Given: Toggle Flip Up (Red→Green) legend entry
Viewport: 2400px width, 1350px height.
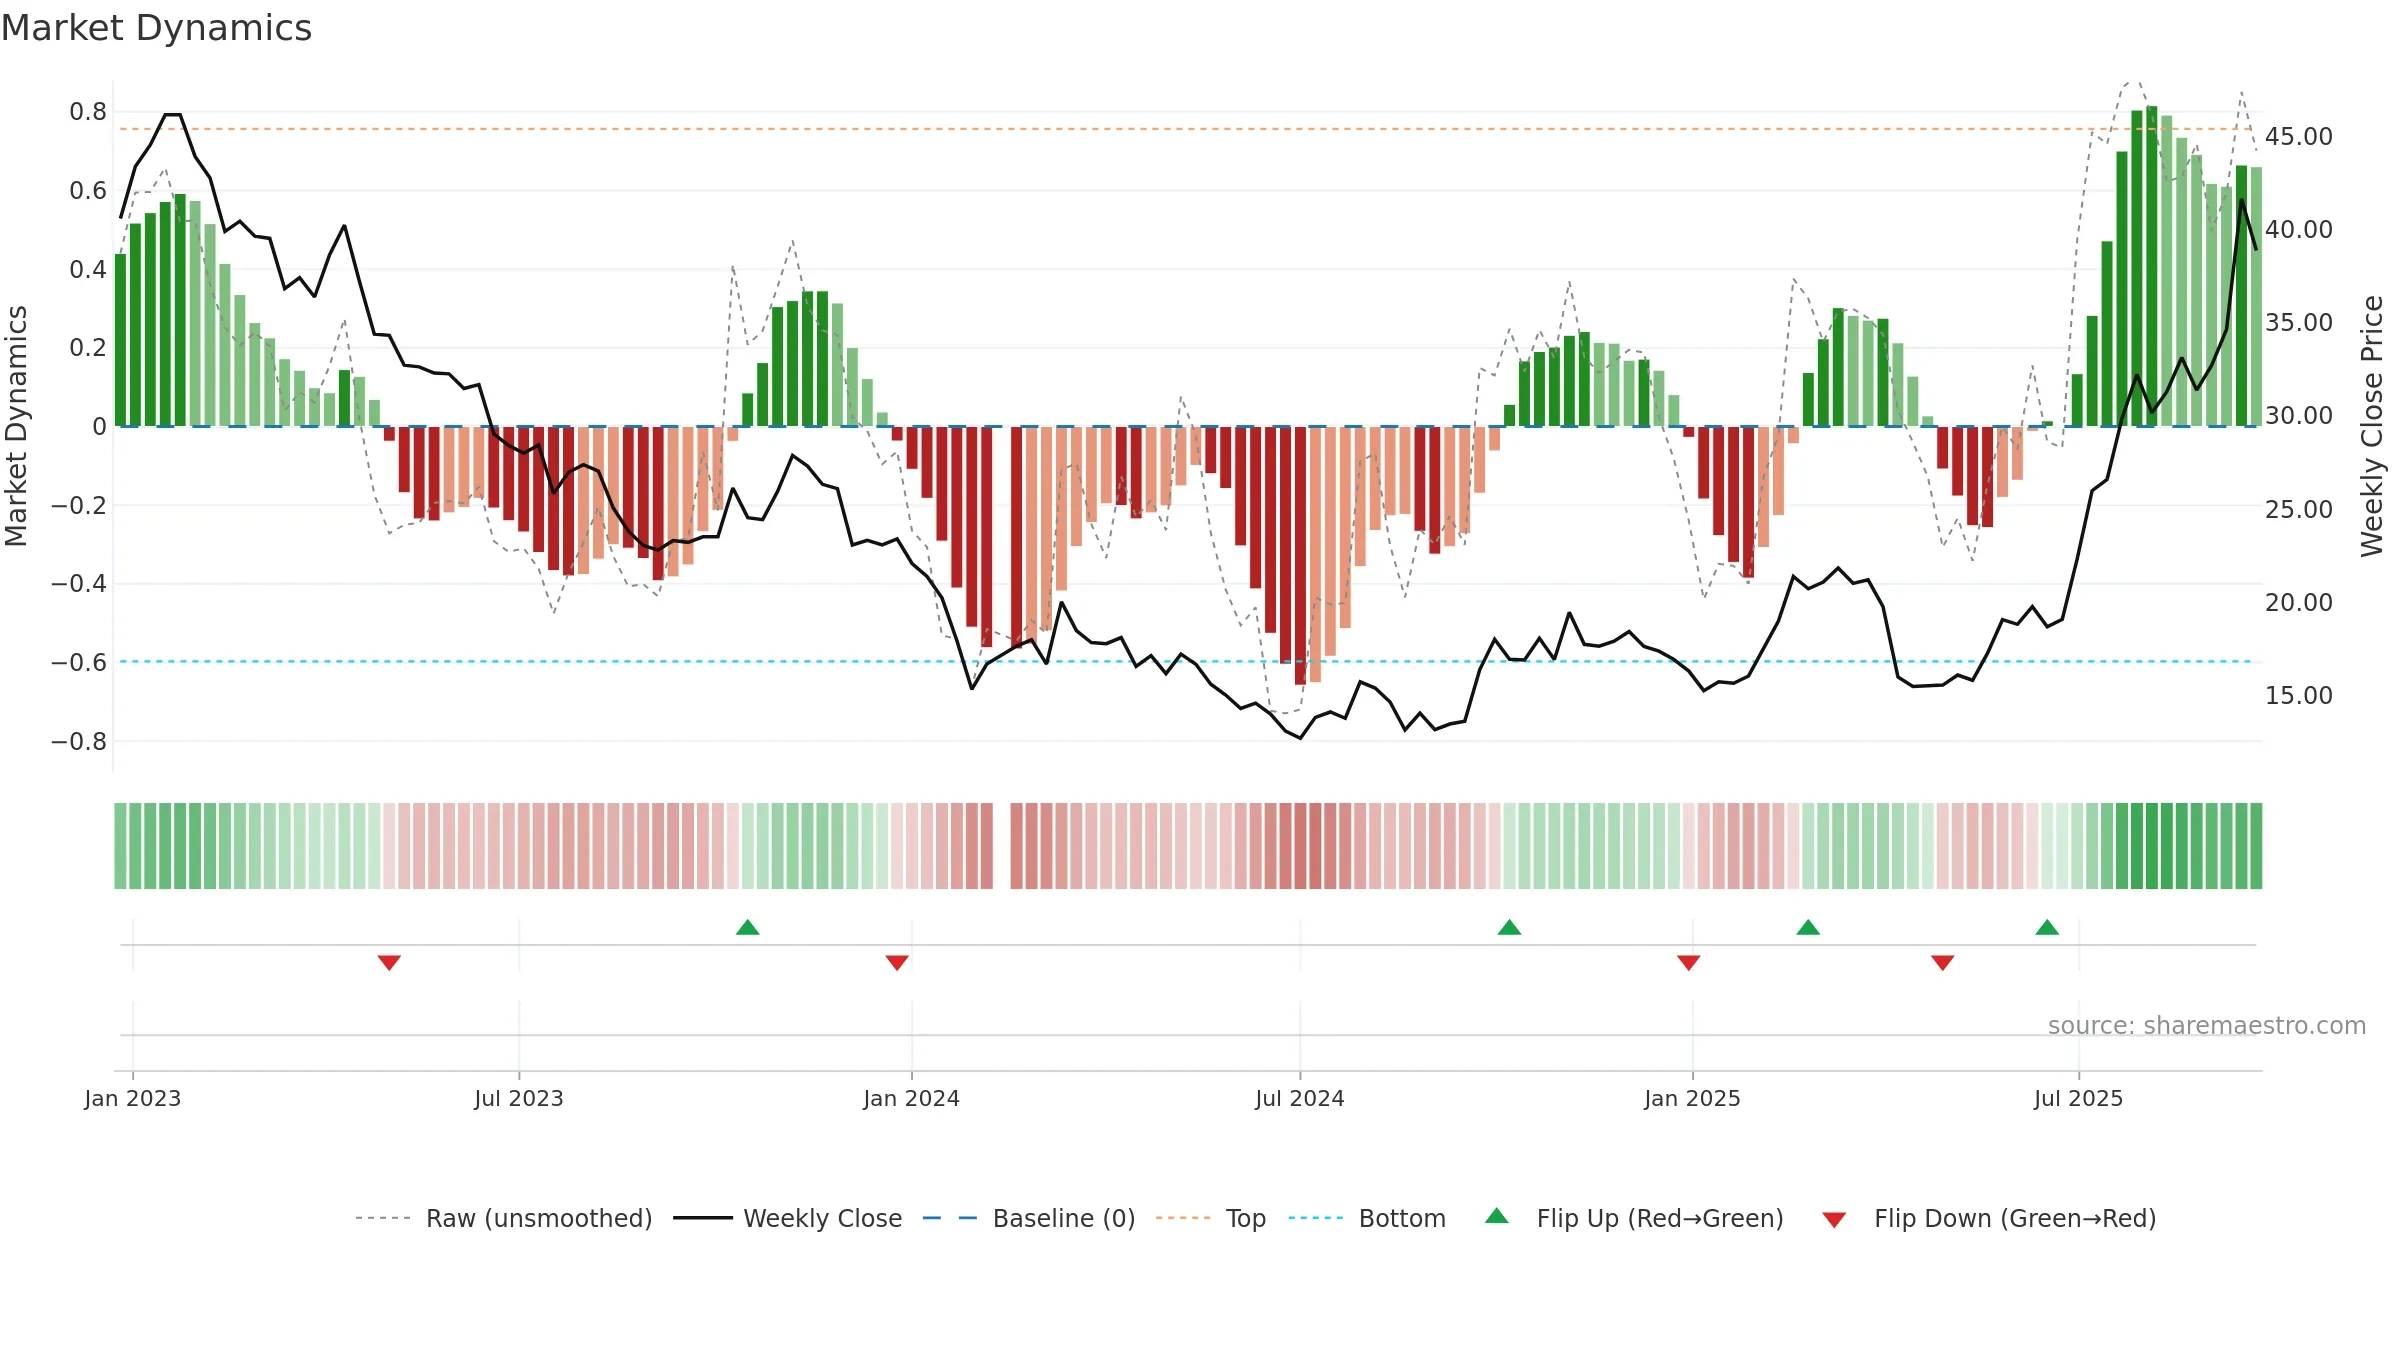Looking at the screenshot, I should 1634,1218.
